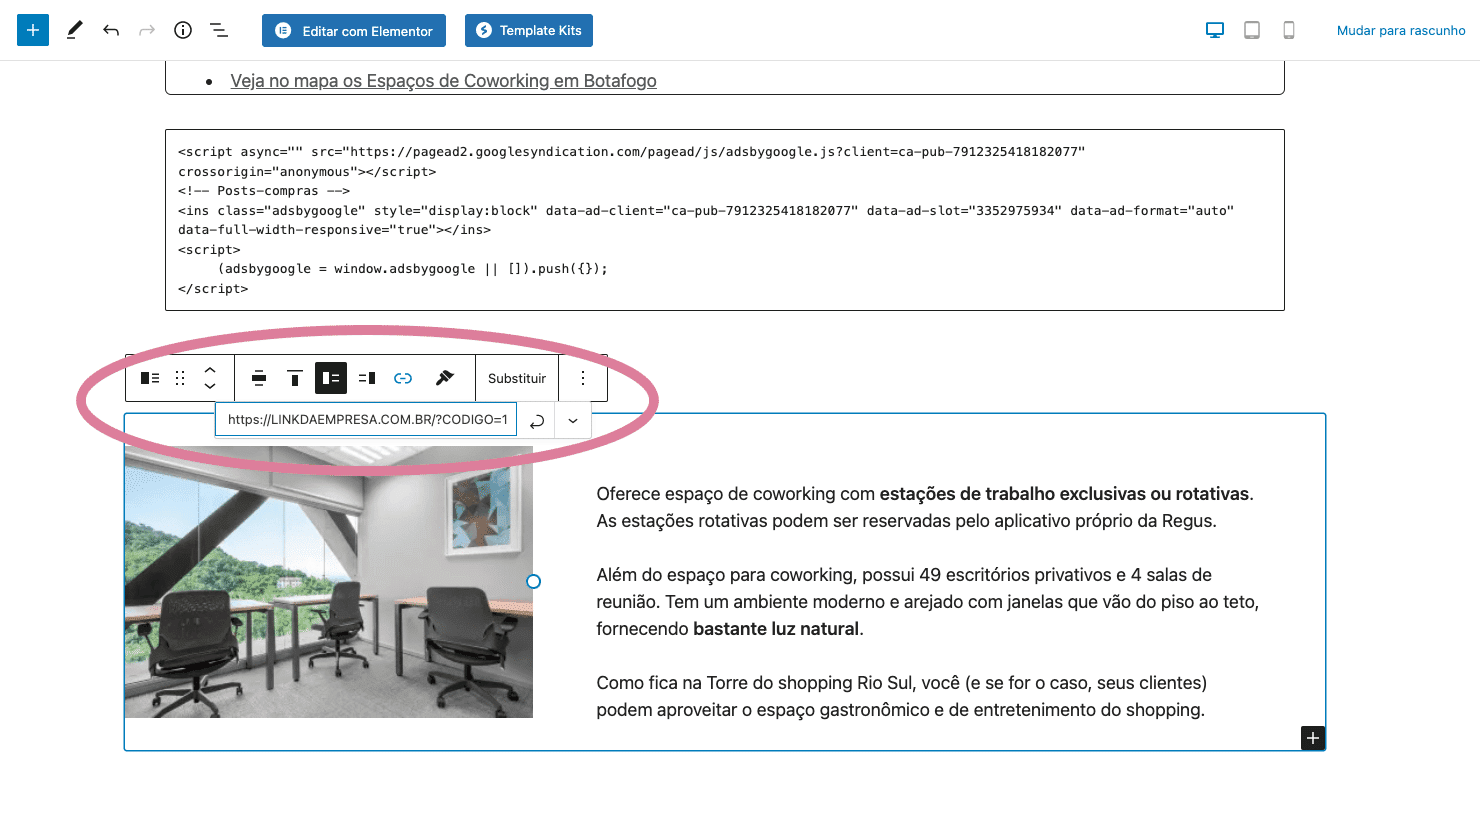Switch to mobile preview
Image resolution: width=1480 pixels, height=817 pixels.
(x=1289, y=30)
